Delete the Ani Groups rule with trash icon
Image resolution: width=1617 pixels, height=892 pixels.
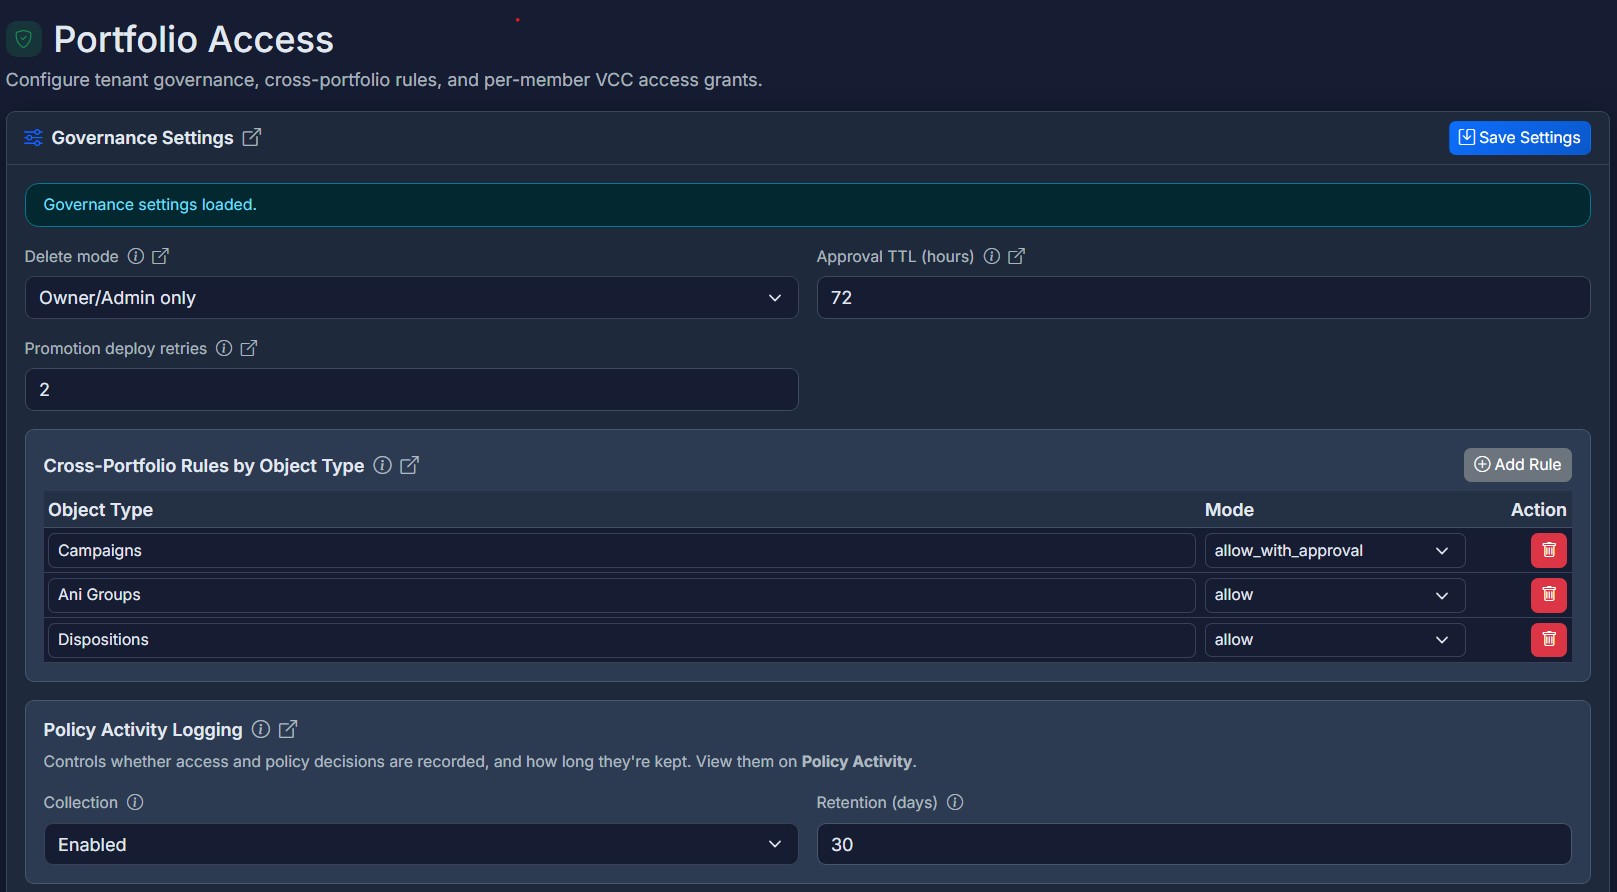tap(1549, 595)
